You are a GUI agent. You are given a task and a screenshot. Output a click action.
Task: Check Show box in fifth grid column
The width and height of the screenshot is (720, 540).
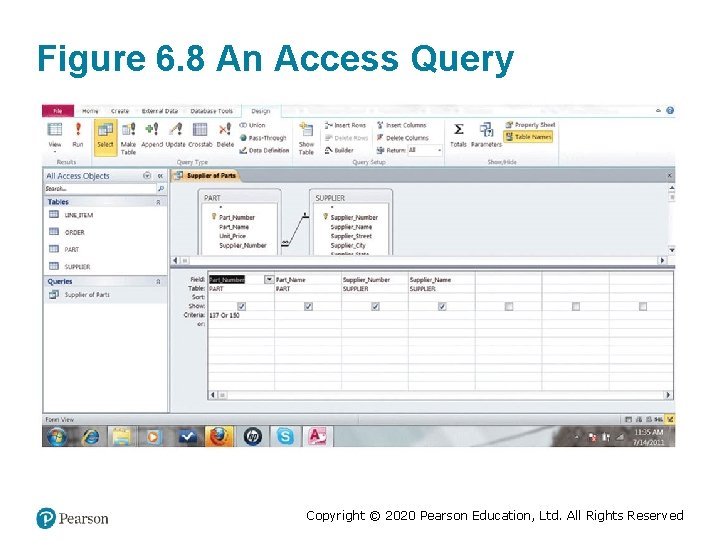pos(509,306)
